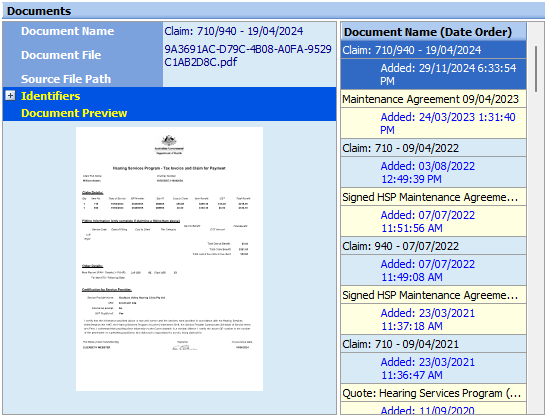Select Claim: 940 - 07/07/2022 entry
The image size is (547, 417).
tap(434, 246)
